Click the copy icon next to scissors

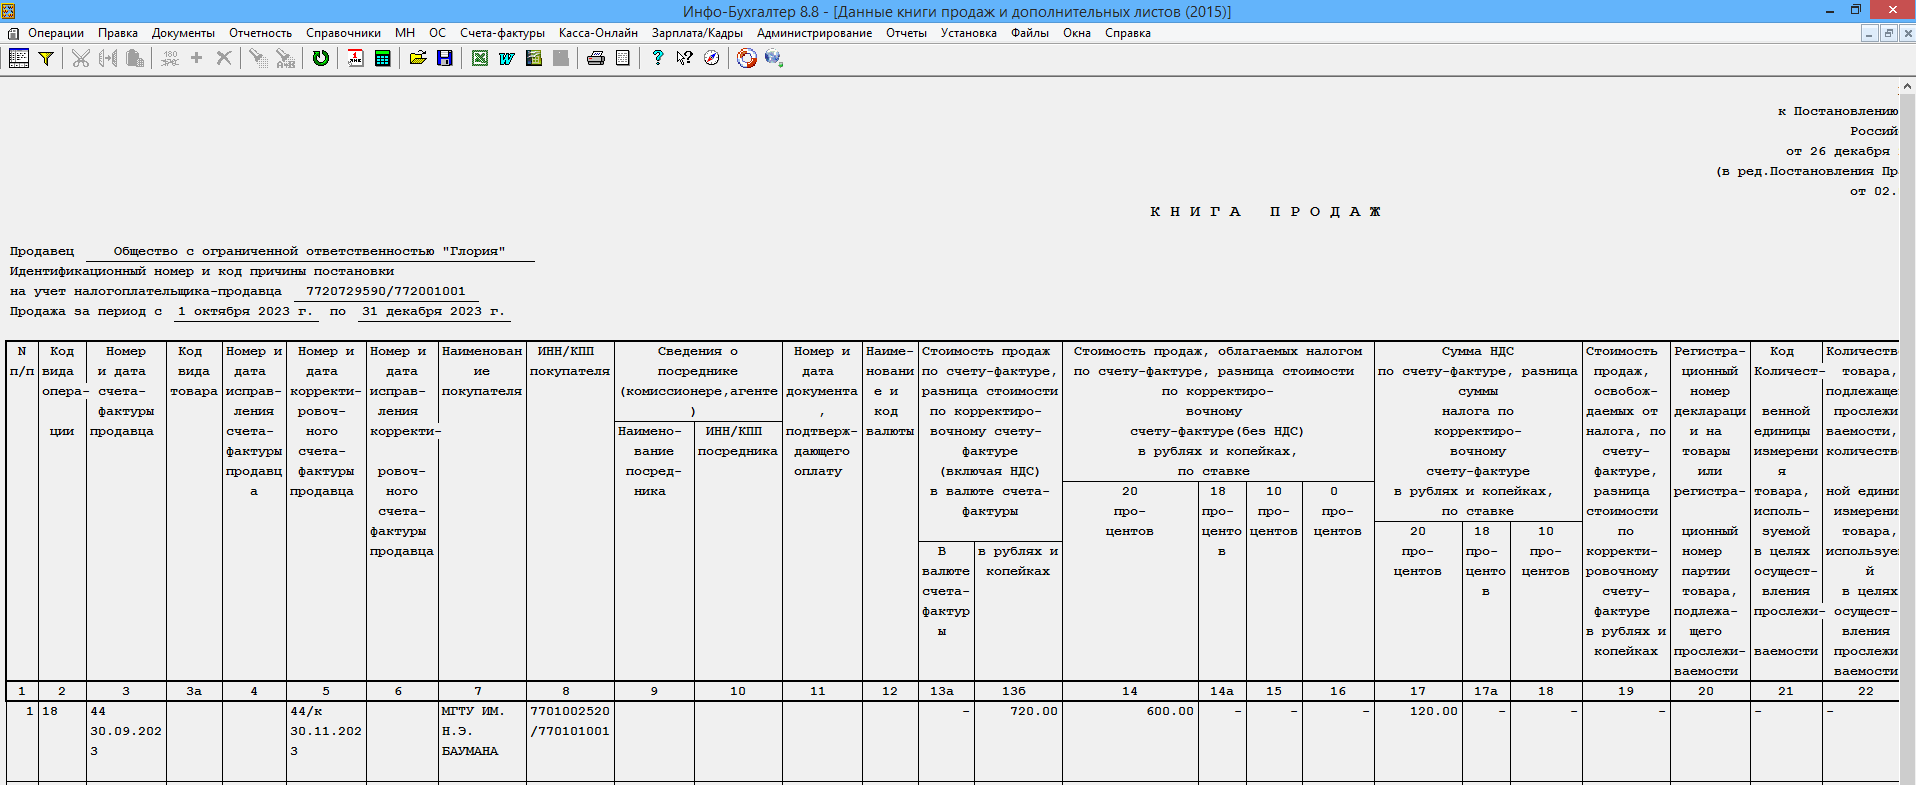pos(108,58)
